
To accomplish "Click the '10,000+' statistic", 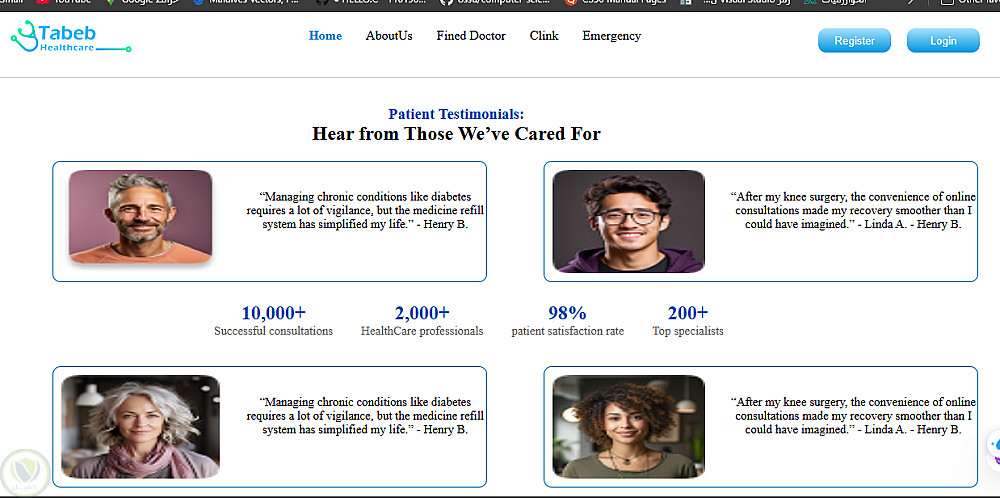I will pyautogui.click(x=274, y=313).
